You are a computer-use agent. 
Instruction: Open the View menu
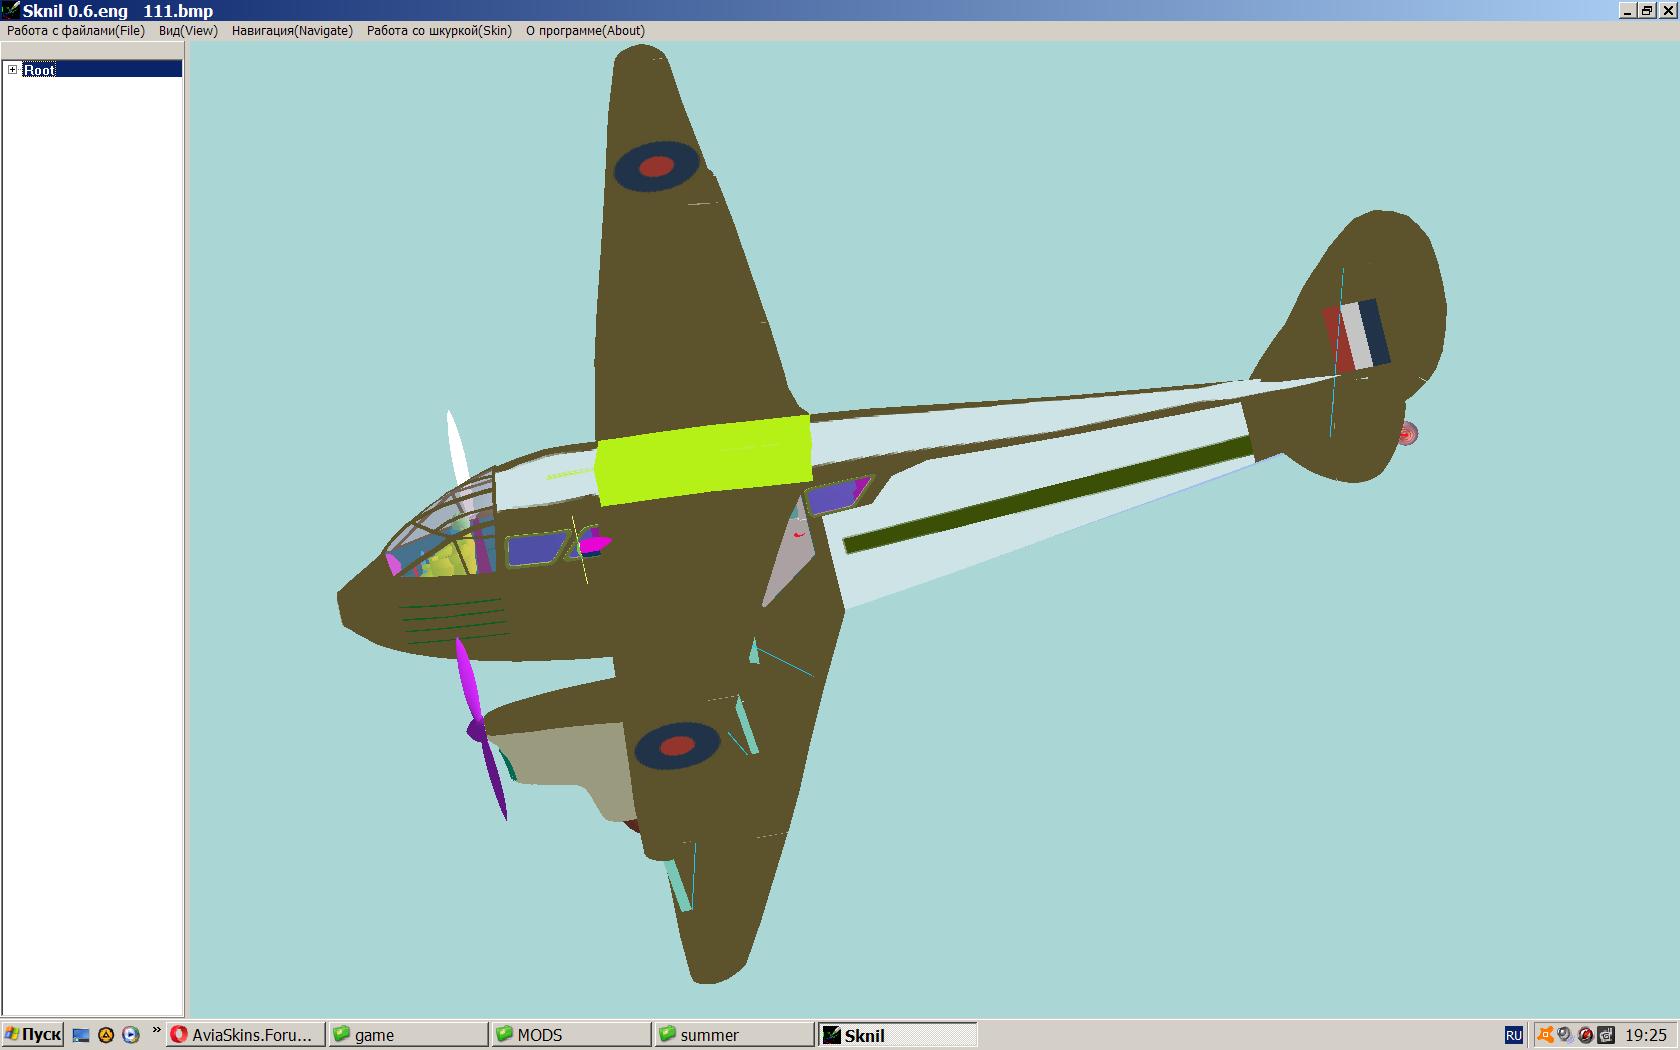click(188, 31)
